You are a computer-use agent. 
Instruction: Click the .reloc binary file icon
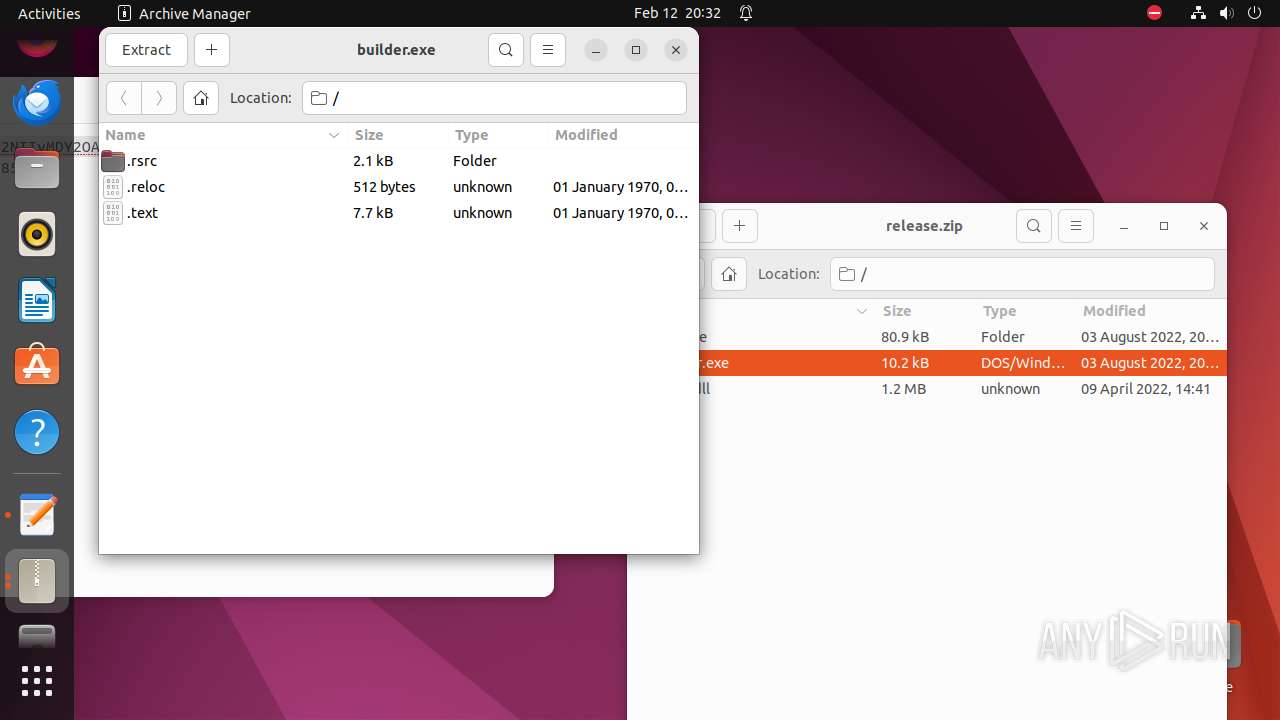coord(113,187)
